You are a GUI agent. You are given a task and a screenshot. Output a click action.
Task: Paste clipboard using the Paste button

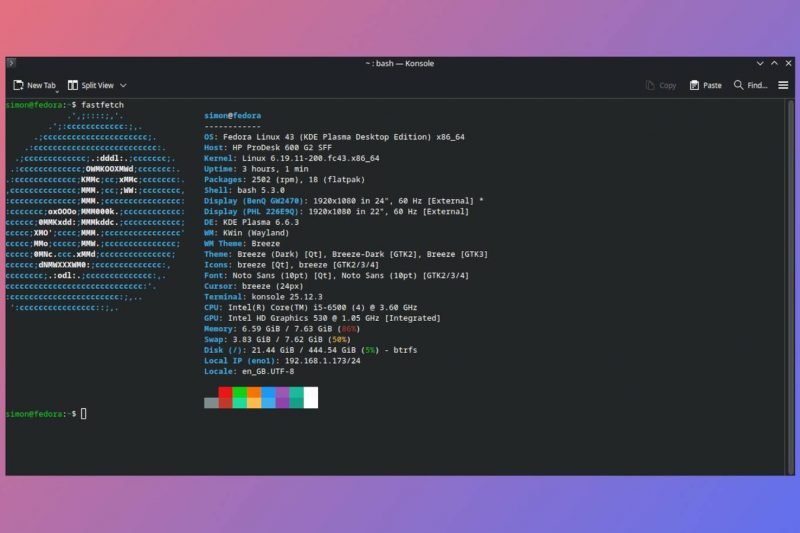tap(705, 86)
